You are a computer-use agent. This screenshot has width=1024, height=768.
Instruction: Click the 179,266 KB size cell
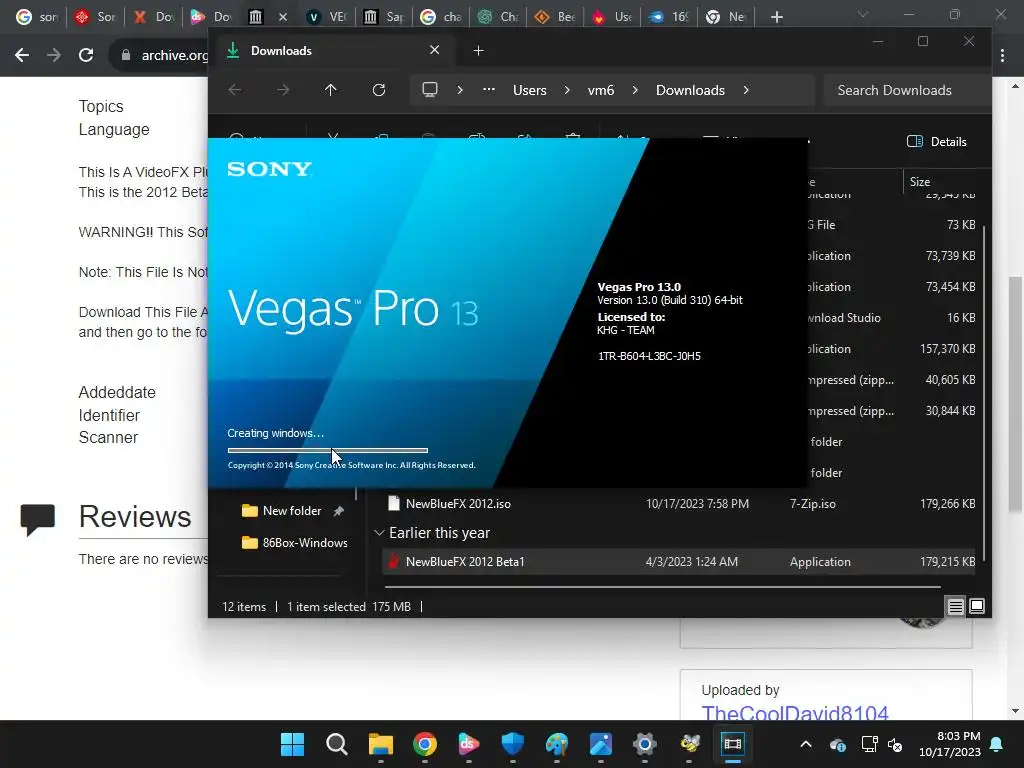coord(948,504)
